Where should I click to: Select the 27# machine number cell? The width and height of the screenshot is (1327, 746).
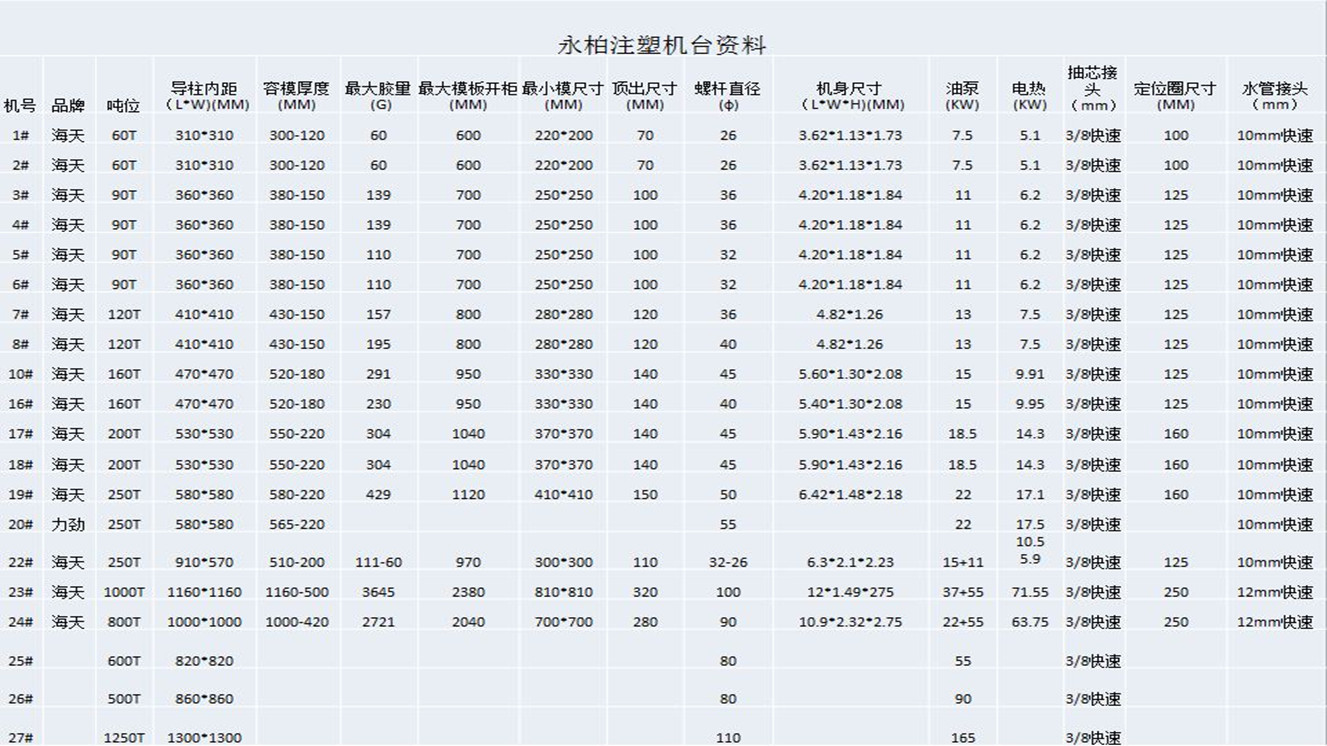coord(20,737)
